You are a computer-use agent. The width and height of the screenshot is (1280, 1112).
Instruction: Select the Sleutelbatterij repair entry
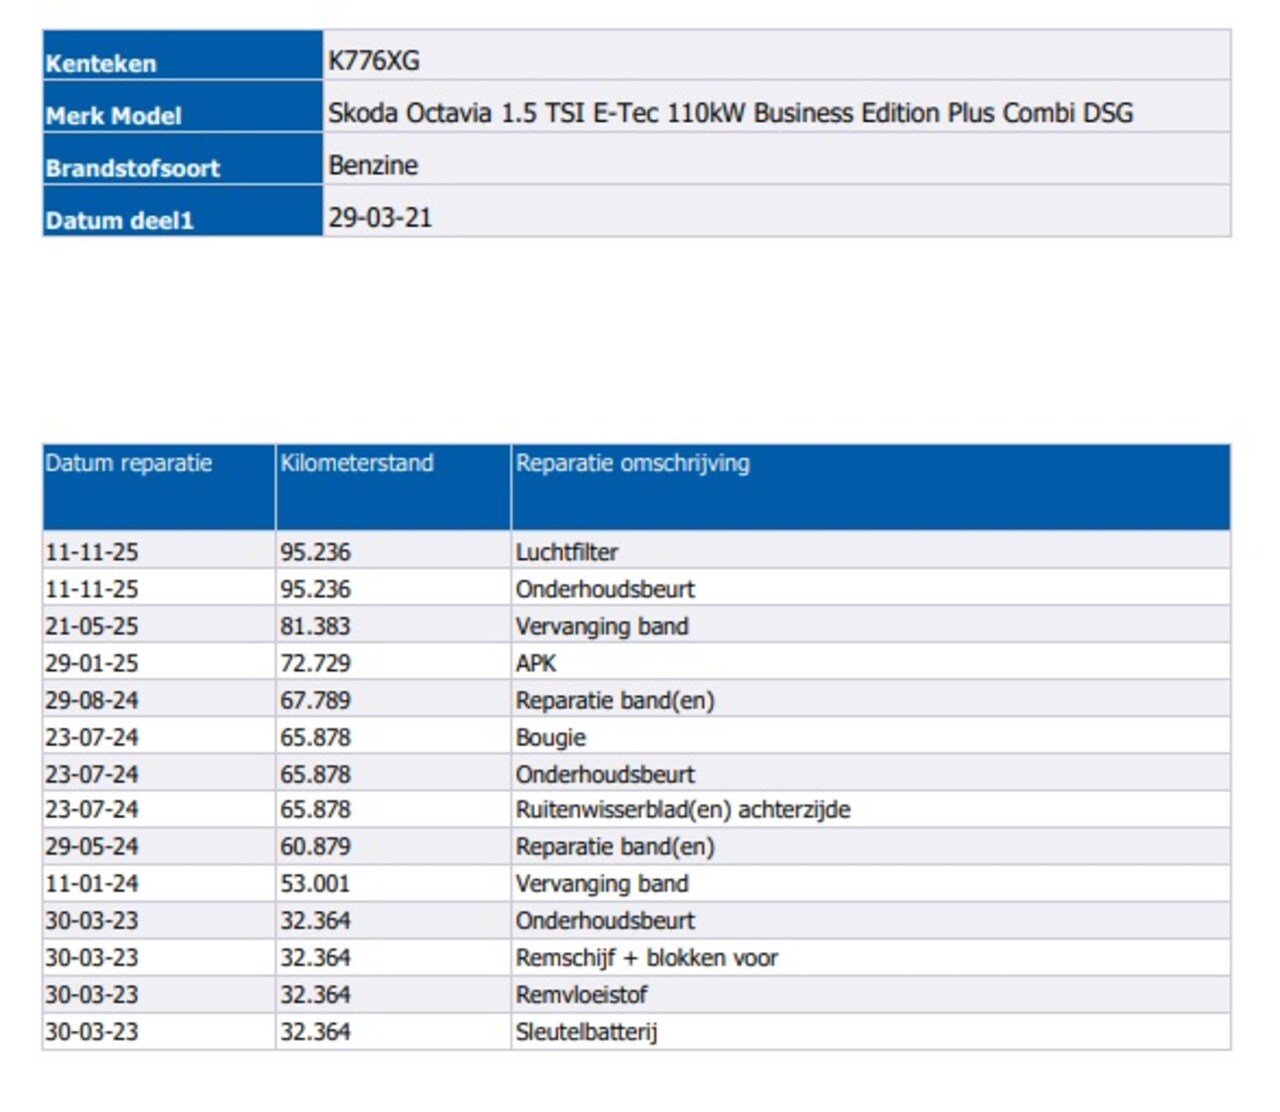click(x=586, y=1032)
